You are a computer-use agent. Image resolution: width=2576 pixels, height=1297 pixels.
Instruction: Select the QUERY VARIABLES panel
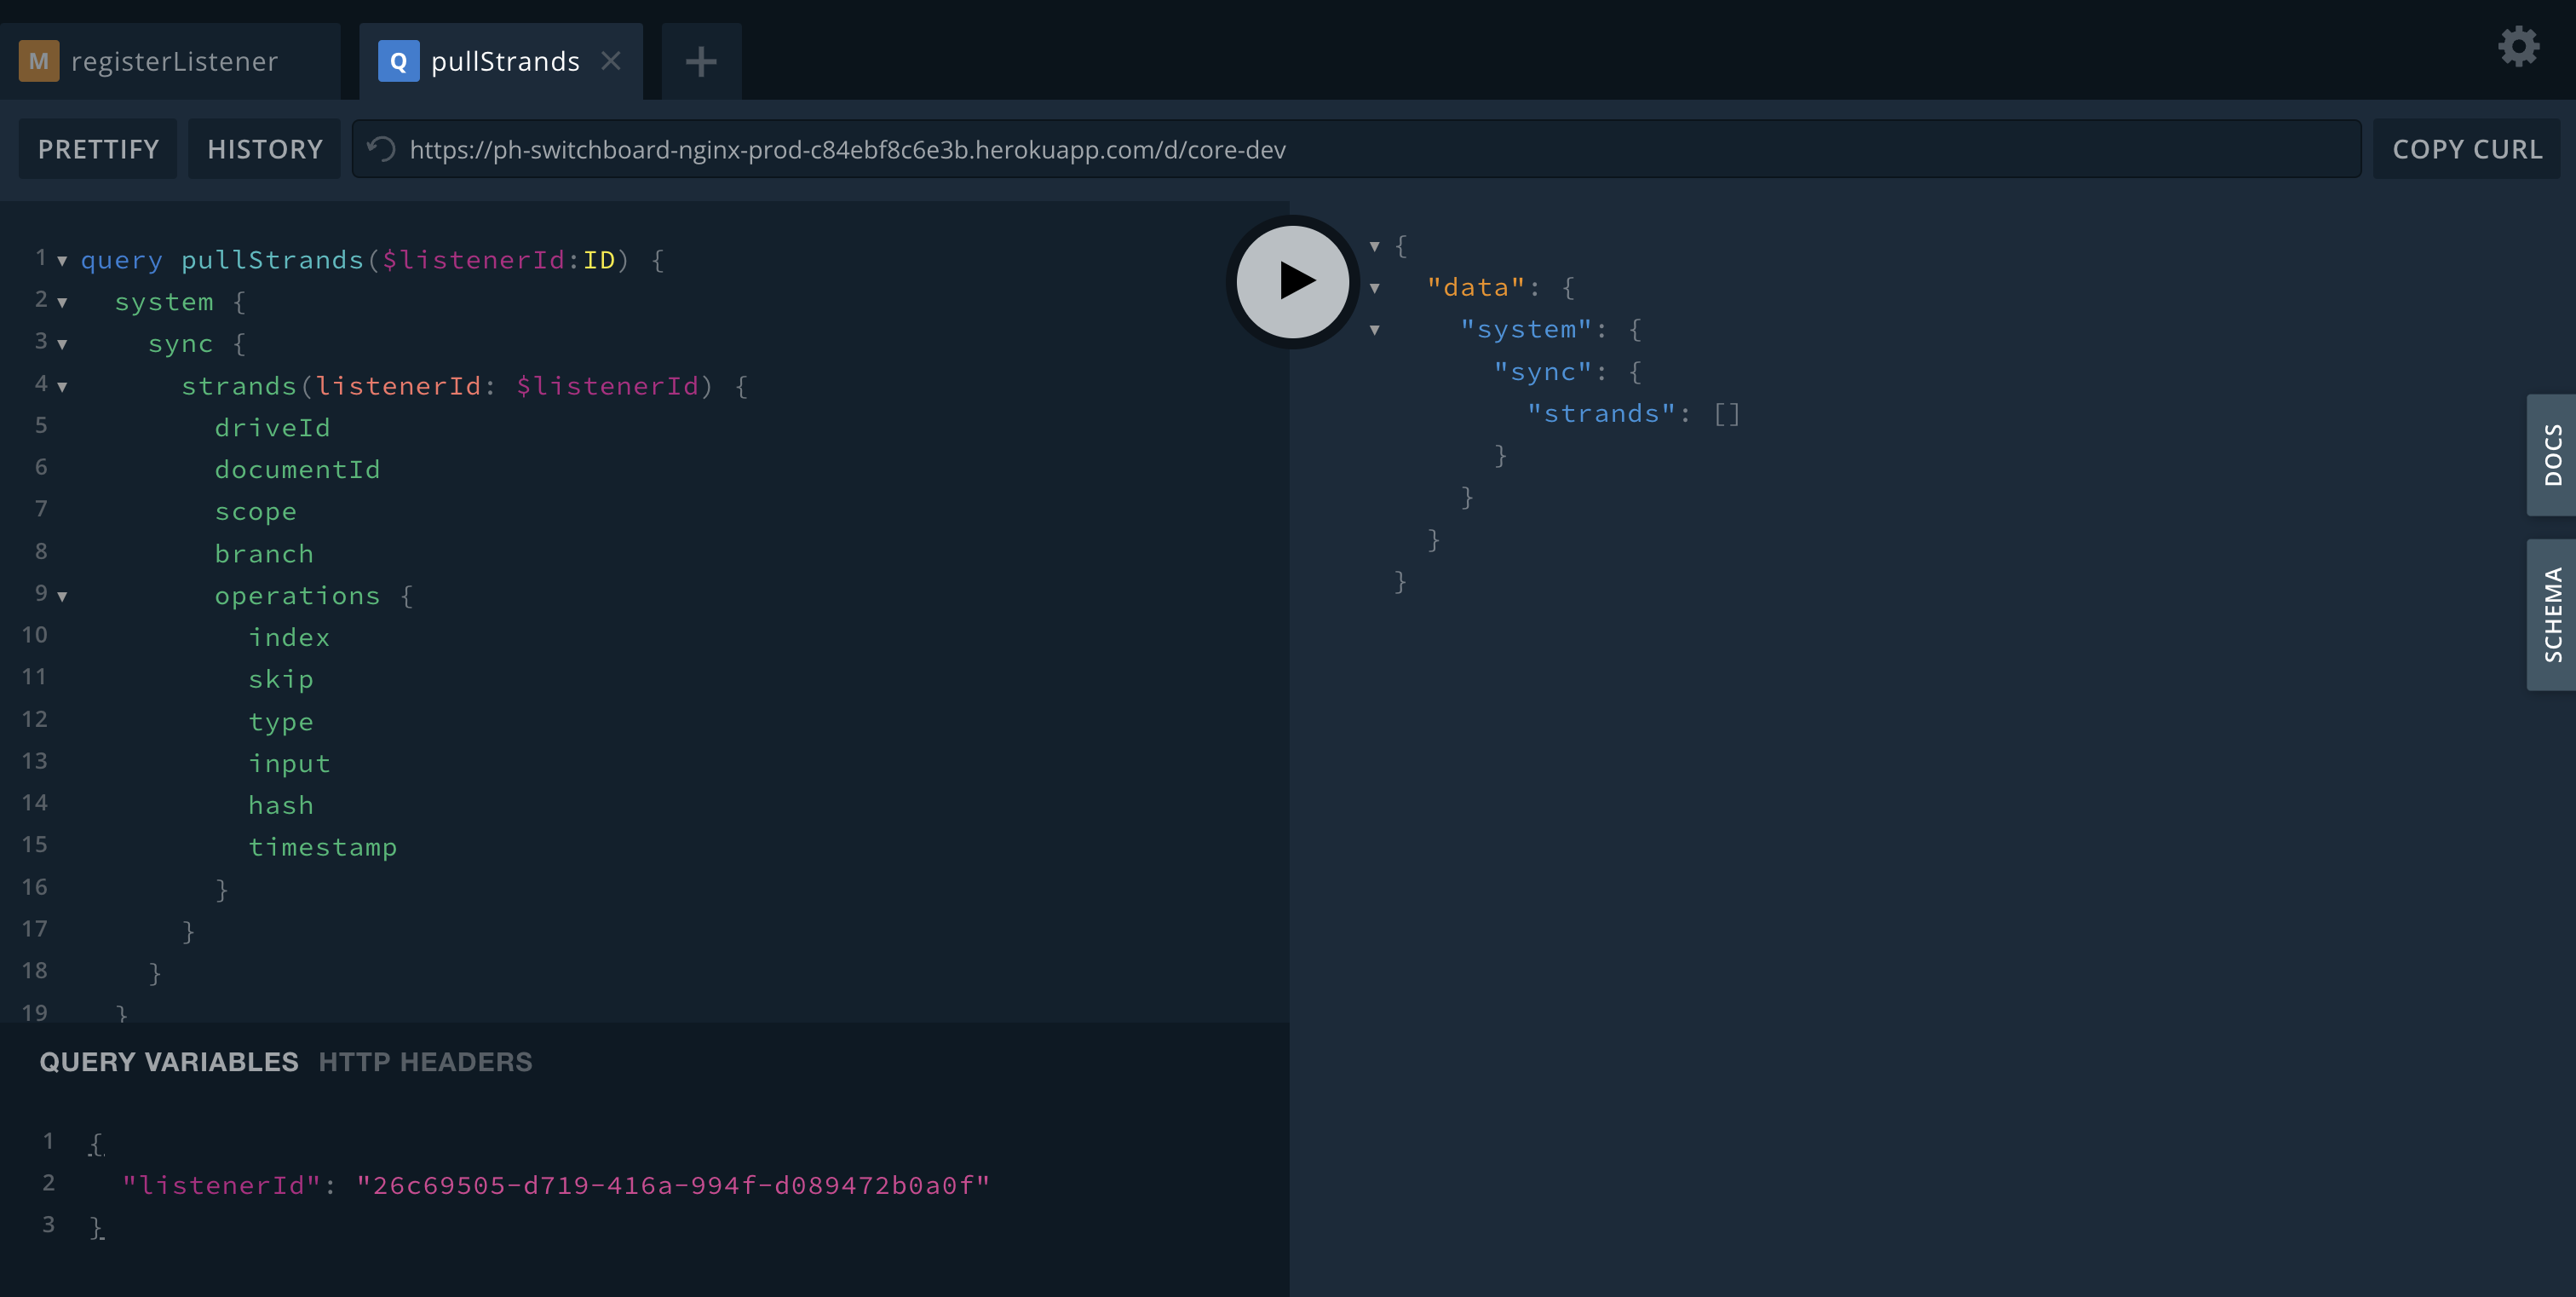tap(169, 1062)
